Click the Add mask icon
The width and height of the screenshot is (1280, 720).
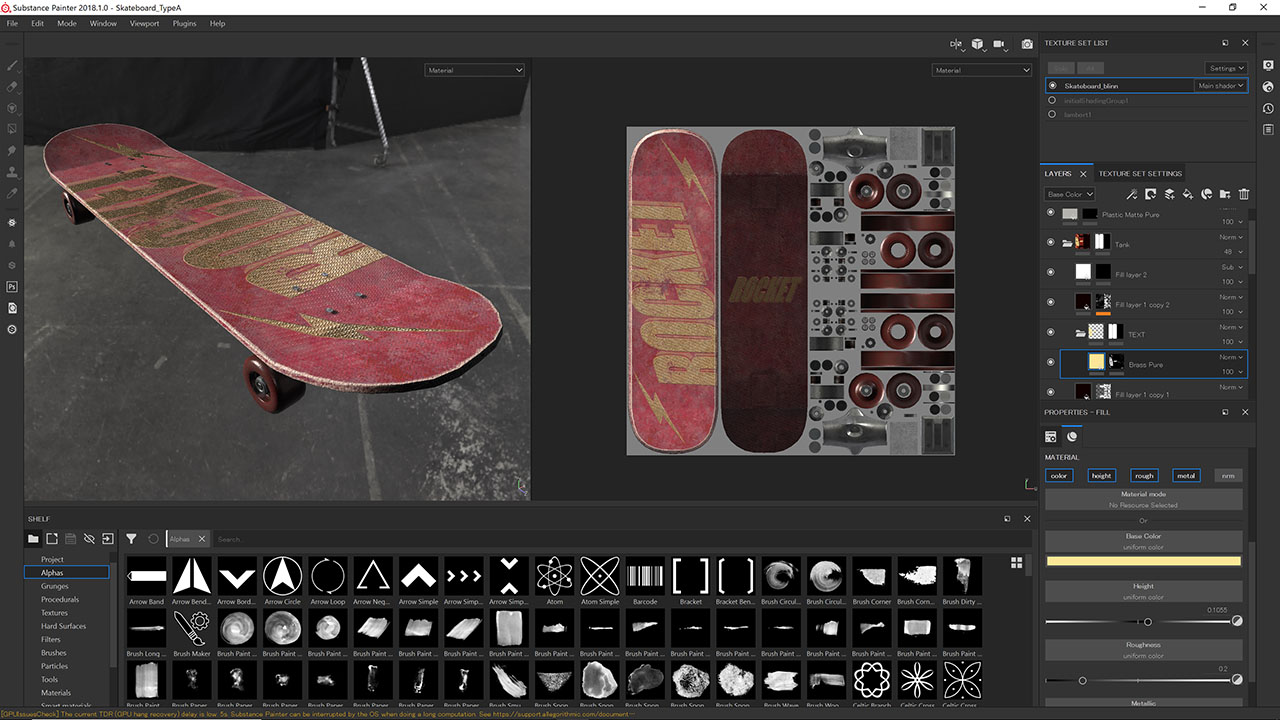coord(1150,194)
